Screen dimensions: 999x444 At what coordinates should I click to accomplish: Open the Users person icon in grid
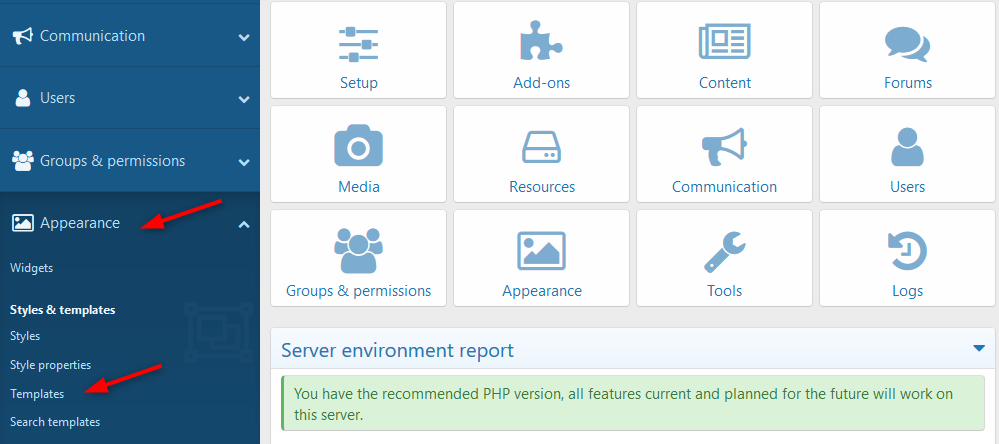(x=907, y=147)
